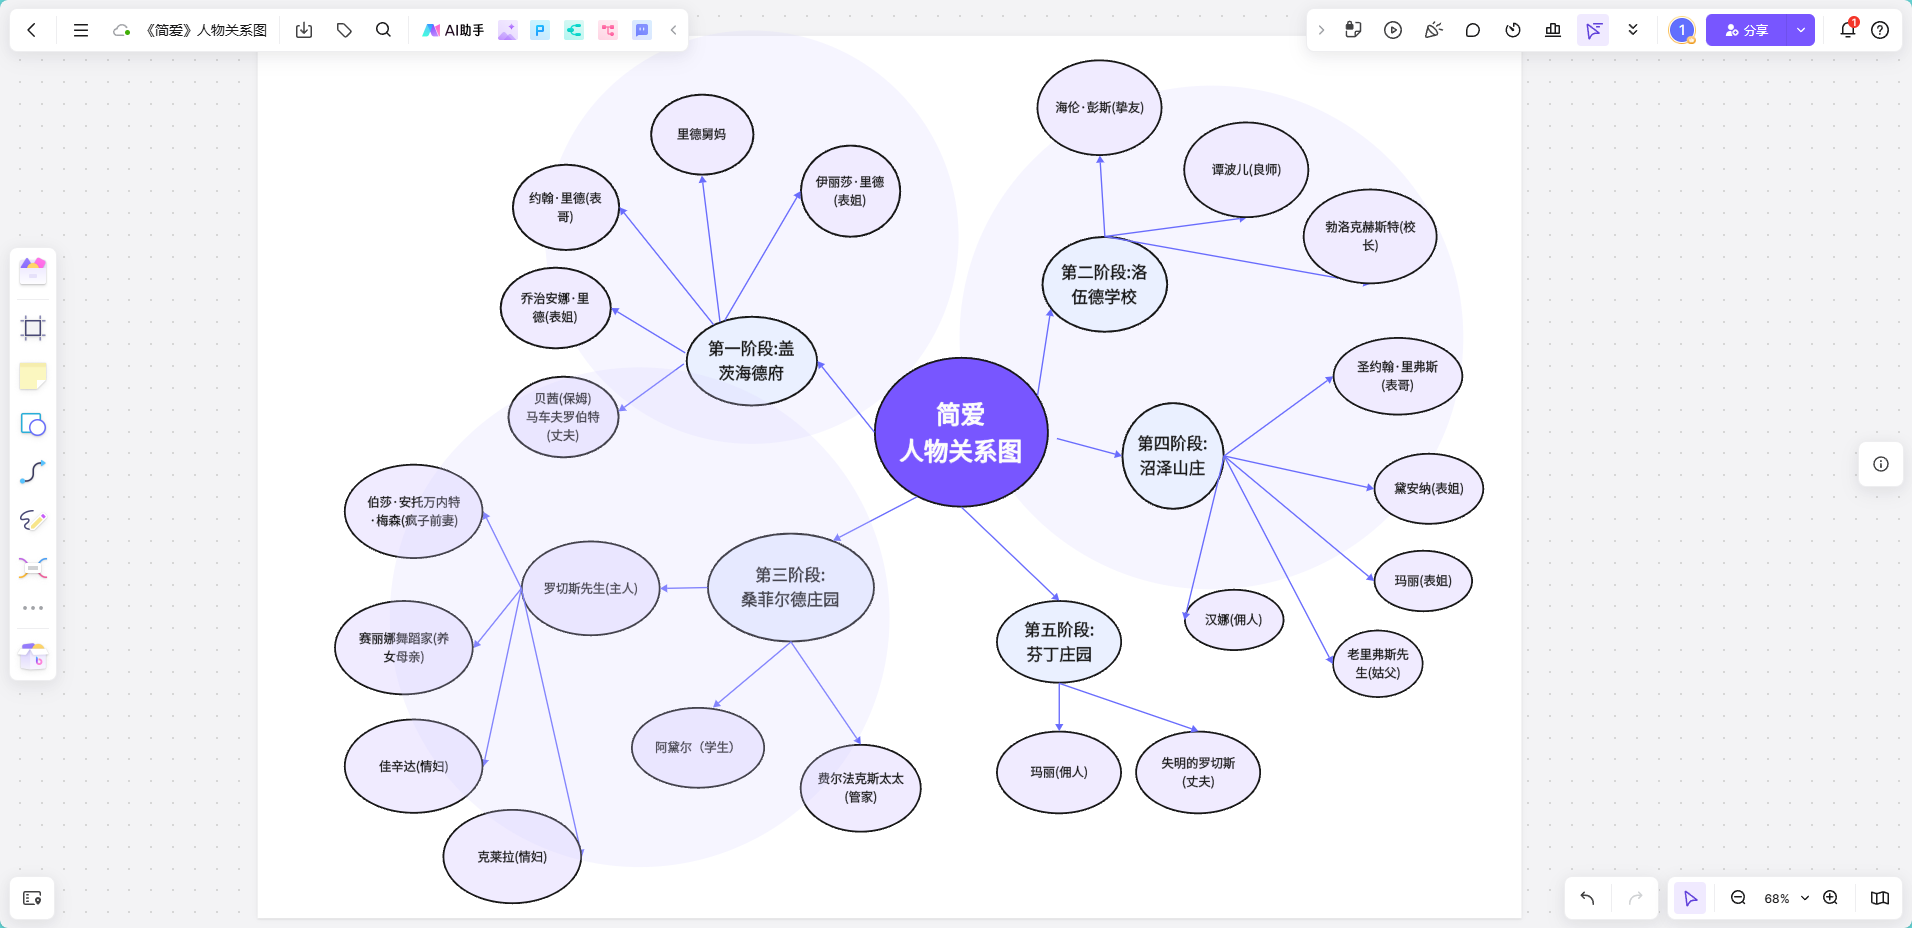Screen dimensions: 1912x928
Task: Select the 里德舅妈 node
Action: (x=702, y=134)
